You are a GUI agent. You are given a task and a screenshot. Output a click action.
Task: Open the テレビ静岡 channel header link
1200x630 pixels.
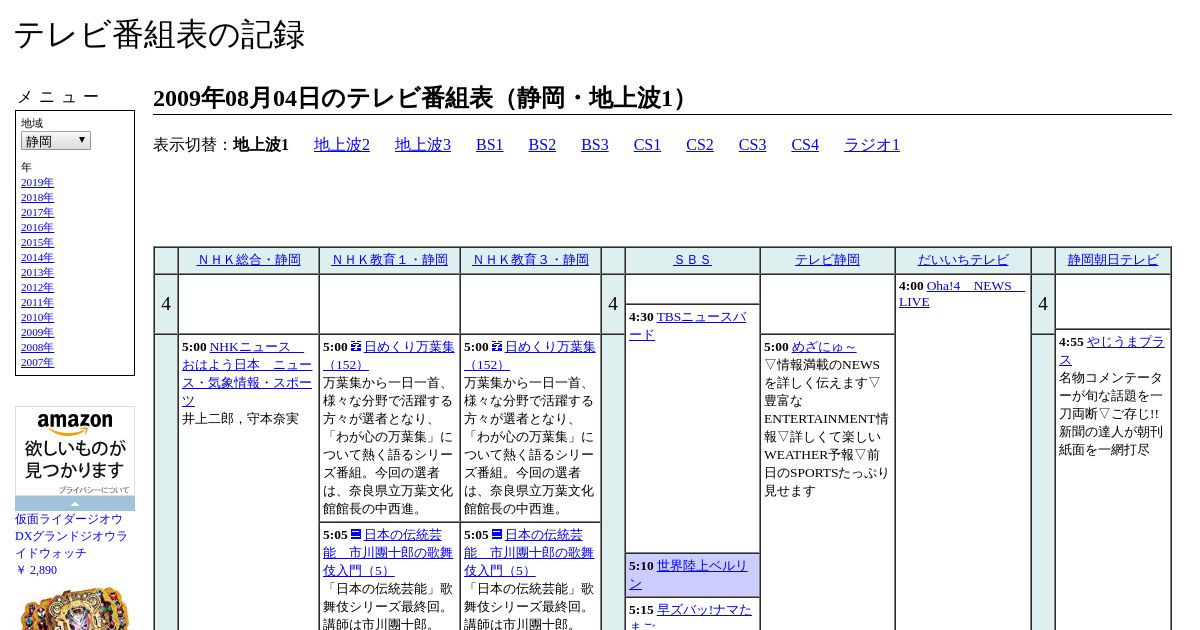tap(827, 260)
